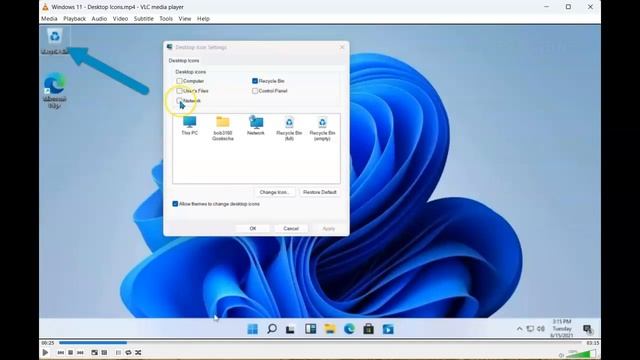
Task: Open the View menu
Action: pos(184,19)
